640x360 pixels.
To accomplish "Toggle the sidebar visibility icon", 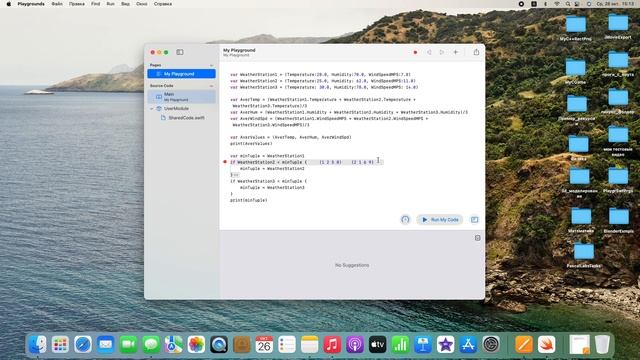I will pos(180,52).
